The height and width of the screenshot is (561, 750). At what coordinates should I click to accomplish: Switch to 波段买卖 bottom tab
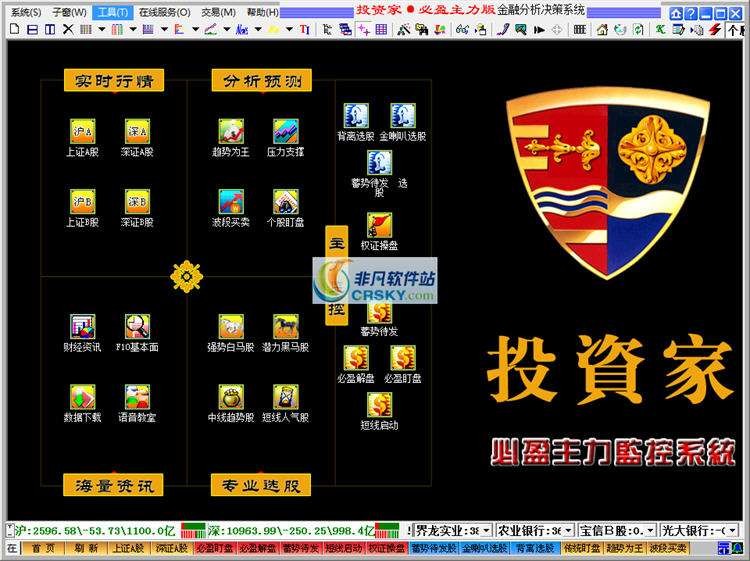668,548
